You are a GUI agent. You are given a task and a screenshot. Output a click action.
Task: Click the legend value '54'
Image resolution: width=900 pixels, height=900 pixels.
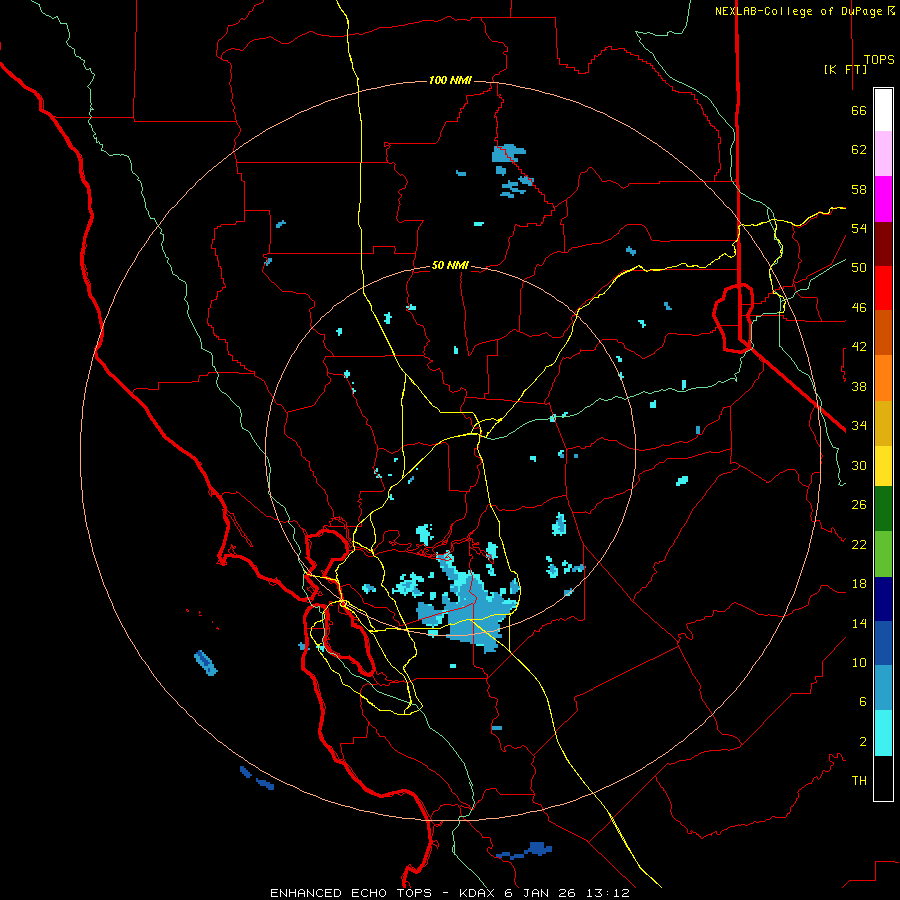pos(859,228)
